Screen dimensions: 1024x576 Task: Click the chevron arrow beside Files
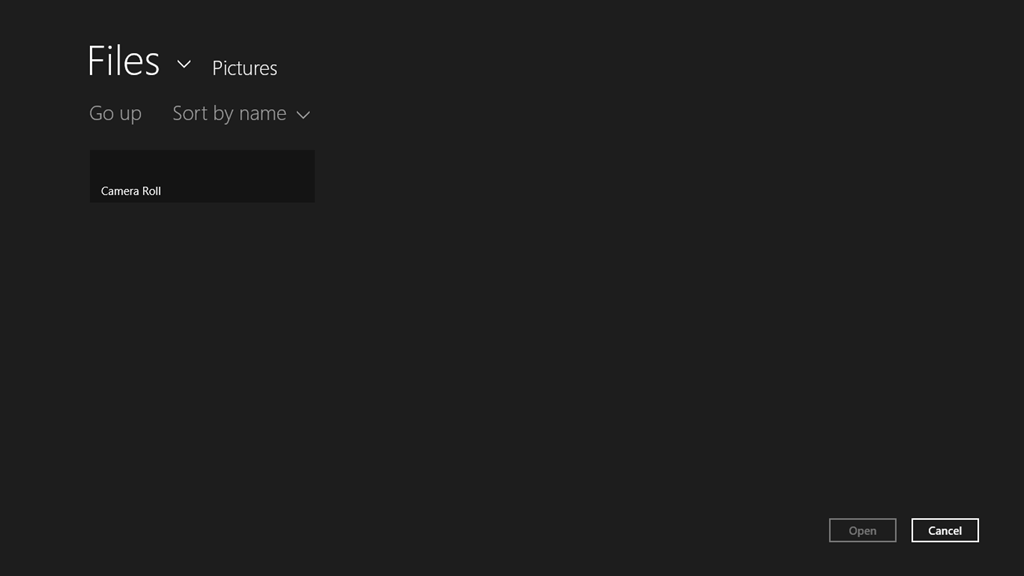click(x=184, y=64)
